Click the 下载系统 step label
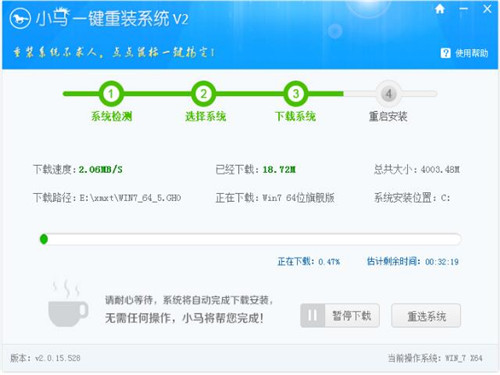 (x=295, y=116)
